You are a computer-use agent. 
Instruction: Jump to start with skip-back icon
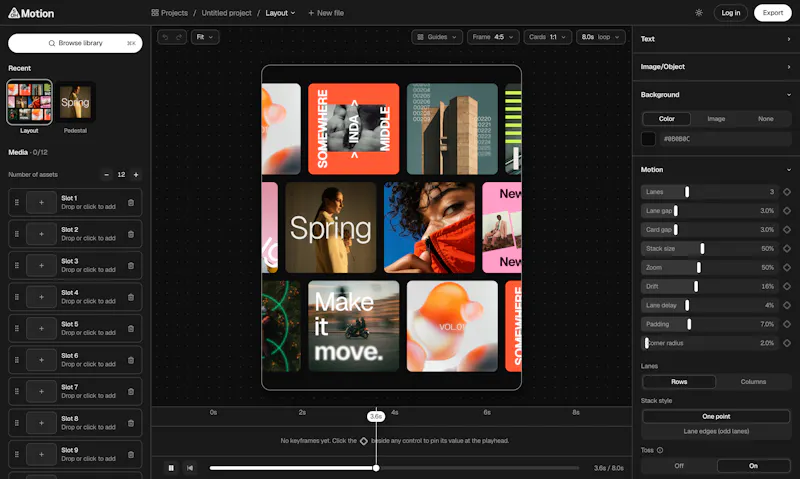pyautogui.click(x=190, y=468)
